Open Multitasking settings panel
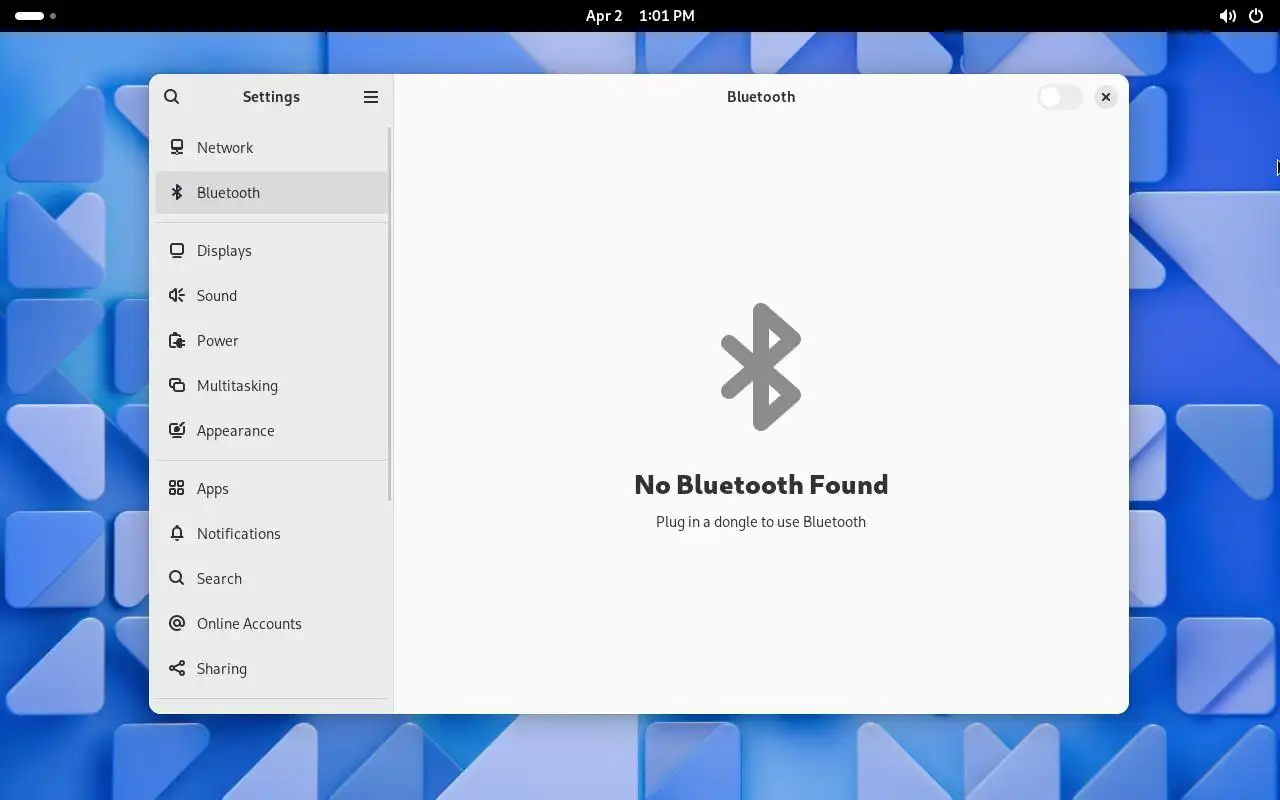This screenshot has width=1280, height=800. tap(271, 385)
